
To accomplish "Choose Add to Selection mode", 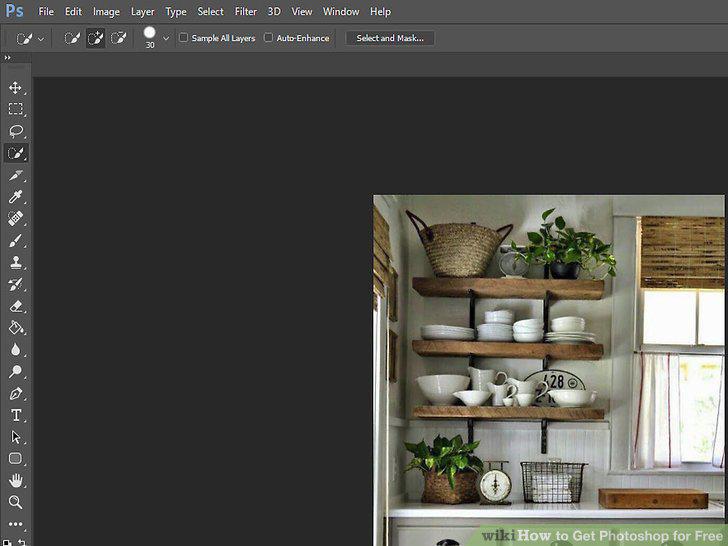I will pos(95,38).
